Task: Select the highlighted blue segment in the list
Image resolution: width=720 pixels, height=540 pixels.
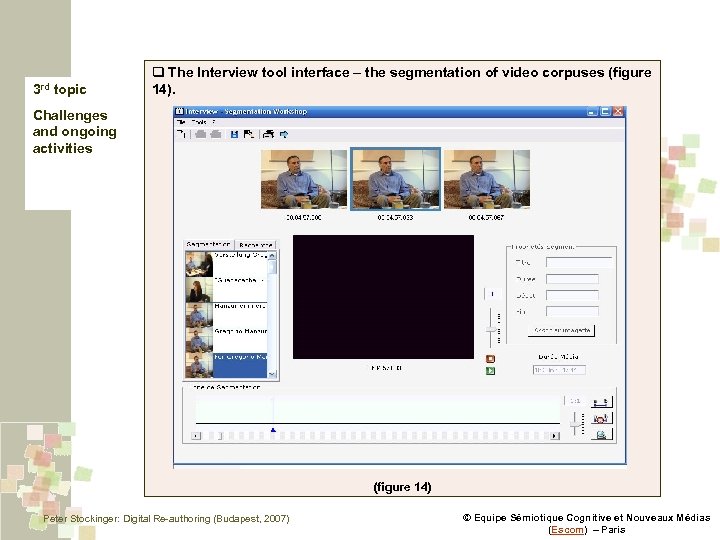Action: (226, 365)
